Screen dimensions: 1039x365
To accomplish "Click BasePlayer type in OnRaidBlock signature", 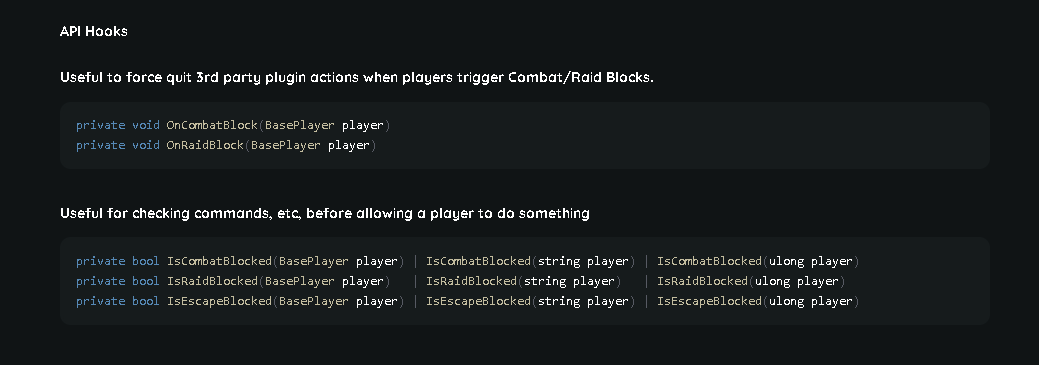I will 286,145.
